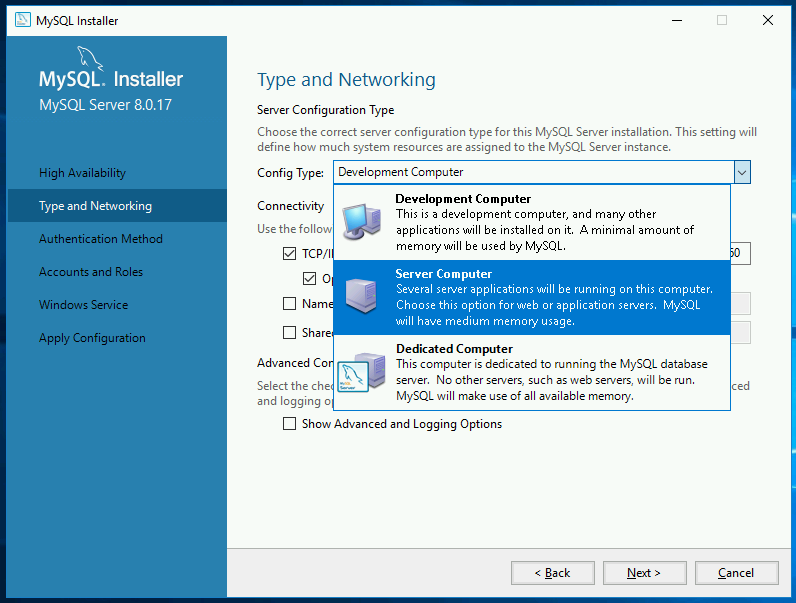This screenshot has width=796, height=603.
Task: Cancel the MySQL installation
Action: point(737,573)
